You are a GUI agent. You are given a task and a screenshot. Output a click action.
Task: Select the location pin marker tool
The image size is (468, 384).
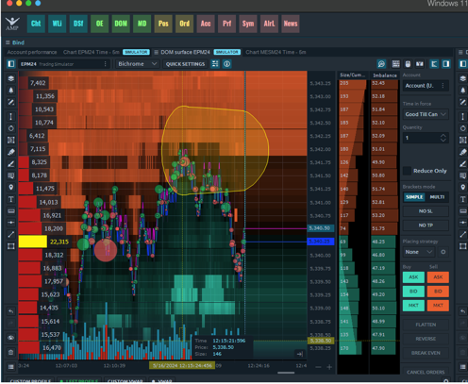coord(11,187)
